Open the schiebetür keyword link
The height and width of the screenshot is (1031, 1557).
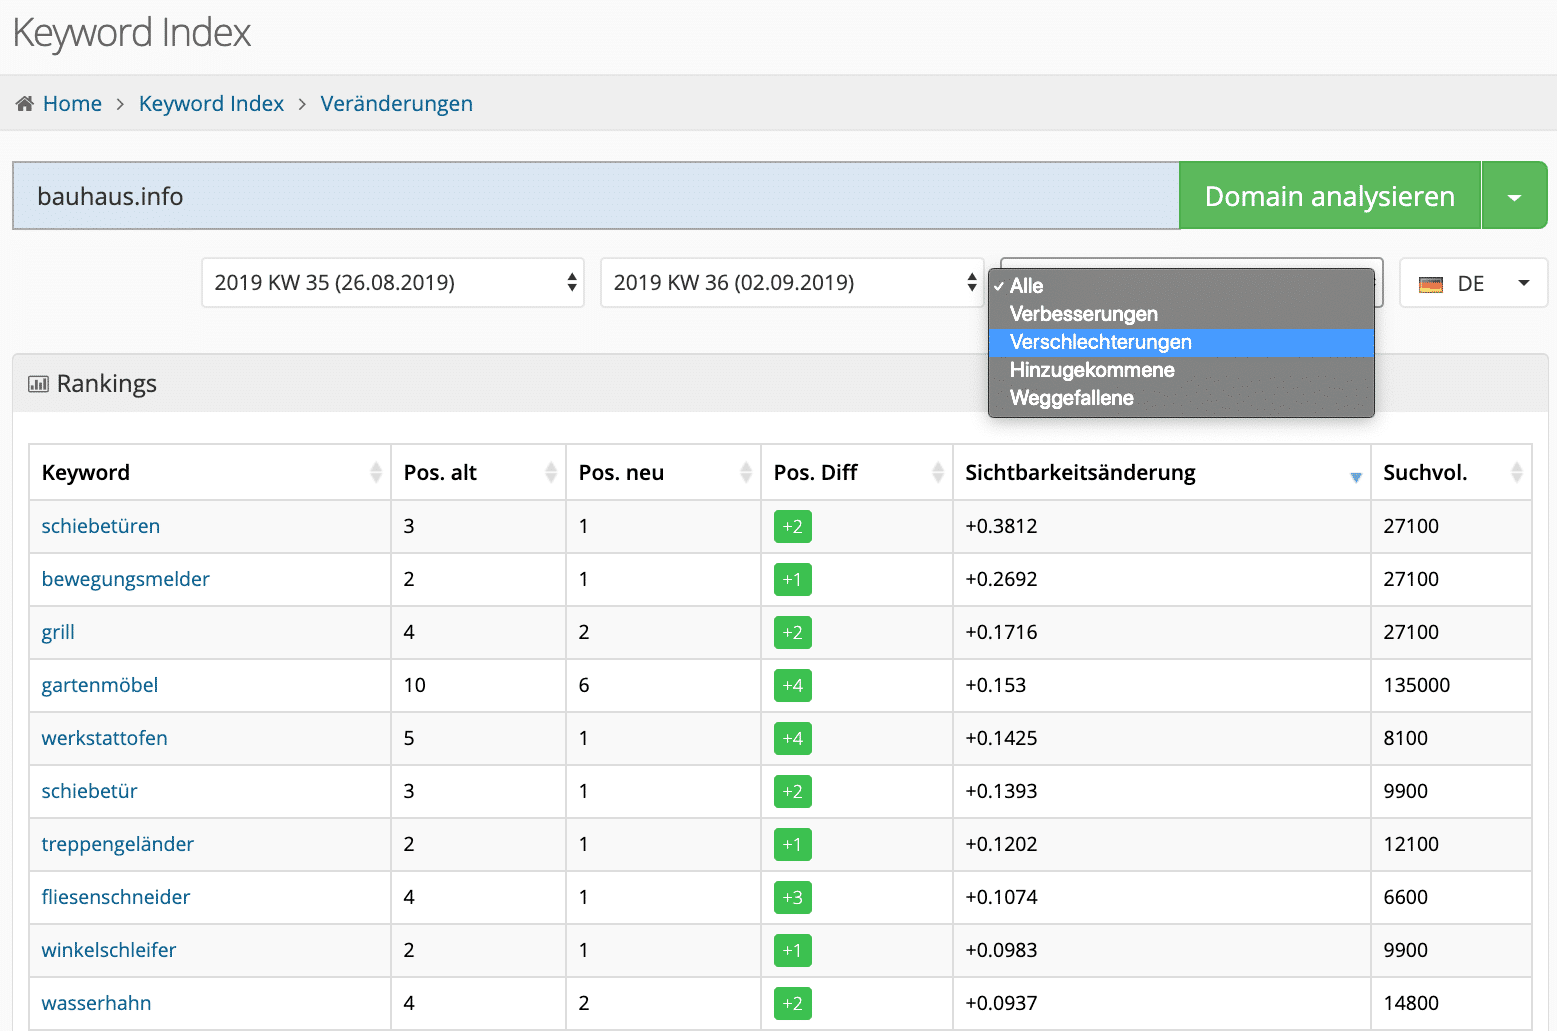click(90, 791)
